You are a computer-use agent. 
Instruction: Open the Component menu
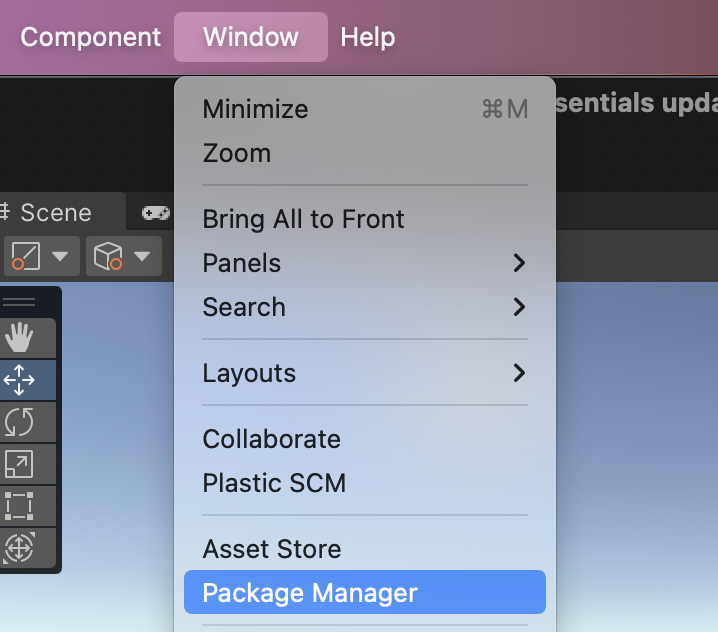[90, 37]
